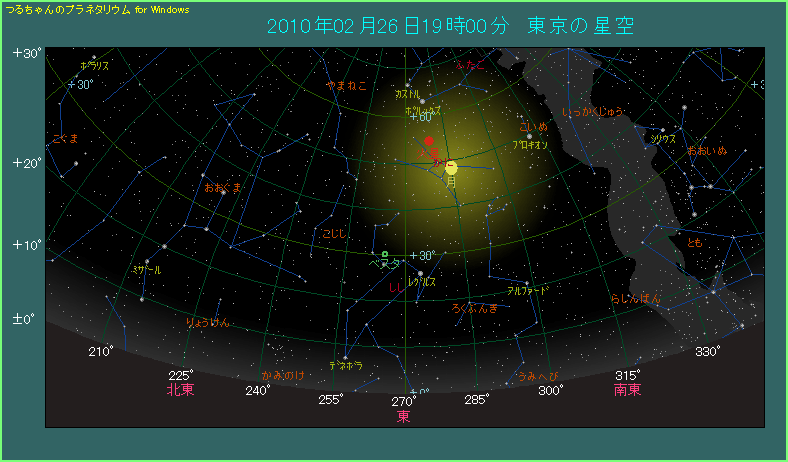Click the green Vesta (ベスタ) marker
788x462 pixels.
coord(385,254)
